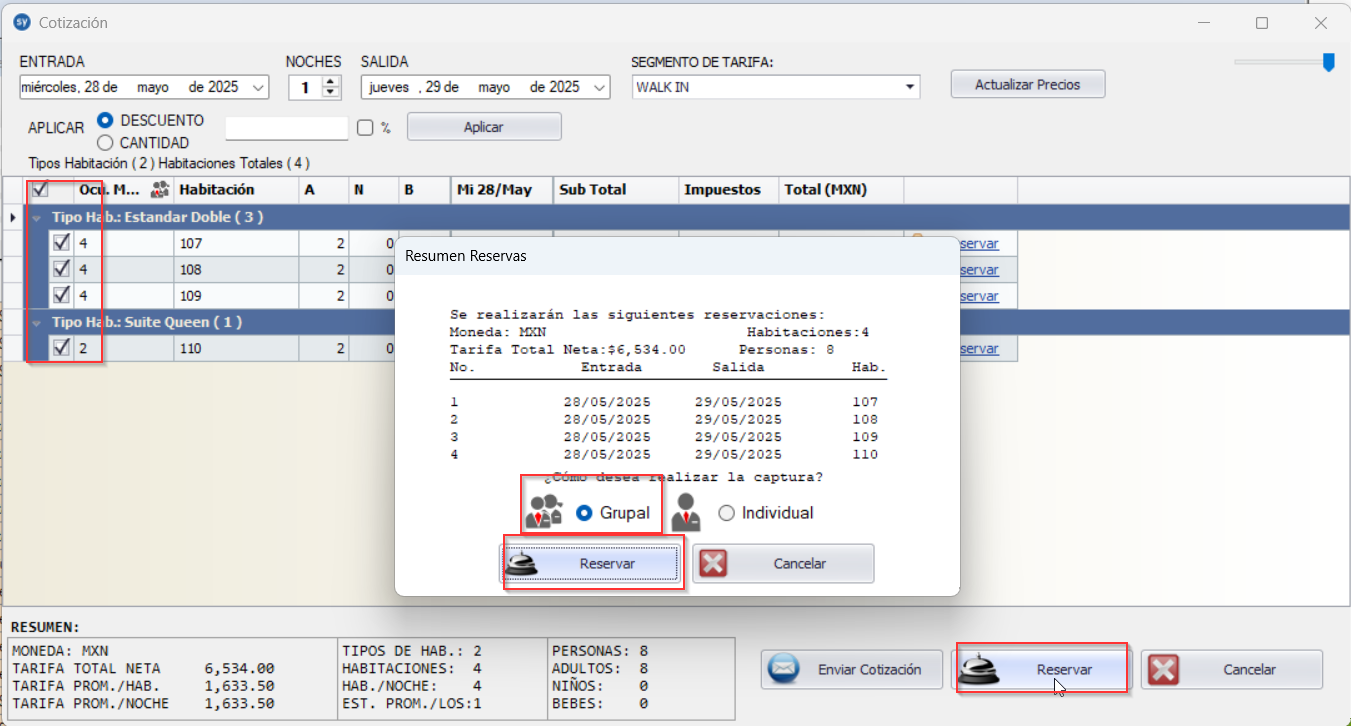The height and width of the screenshot is (726, 1351).
Task: Click the red X icon in the dialog's Cancelar button
Action: [x=713, y=563]
